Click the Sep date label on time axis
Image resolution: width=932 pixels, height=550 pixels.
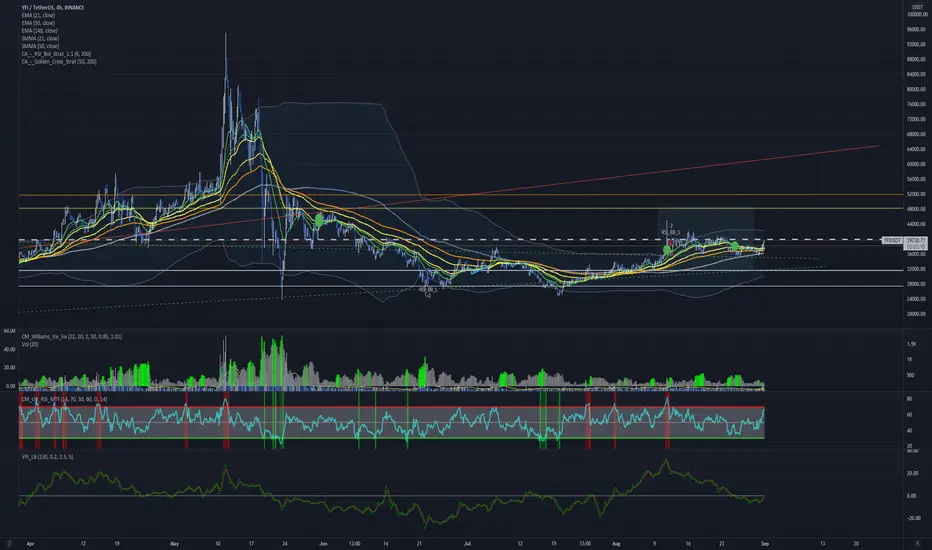765,543
